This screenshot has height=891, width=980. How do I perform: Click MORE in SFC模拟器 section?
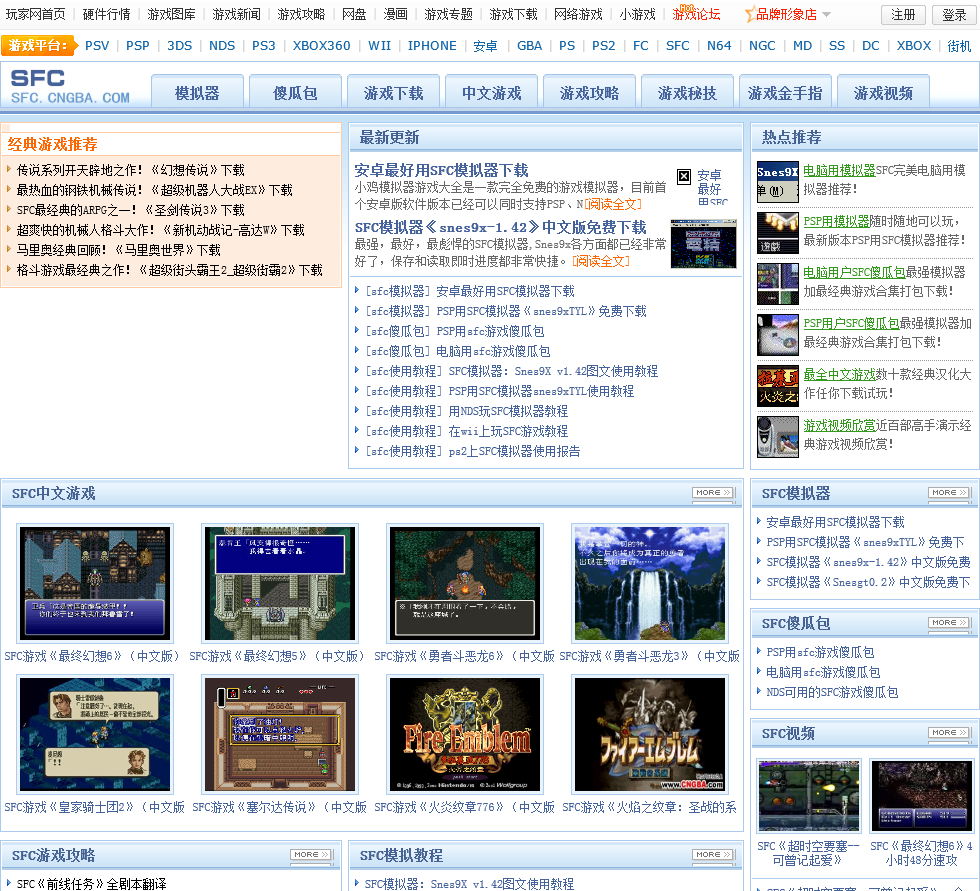(949, 493)
